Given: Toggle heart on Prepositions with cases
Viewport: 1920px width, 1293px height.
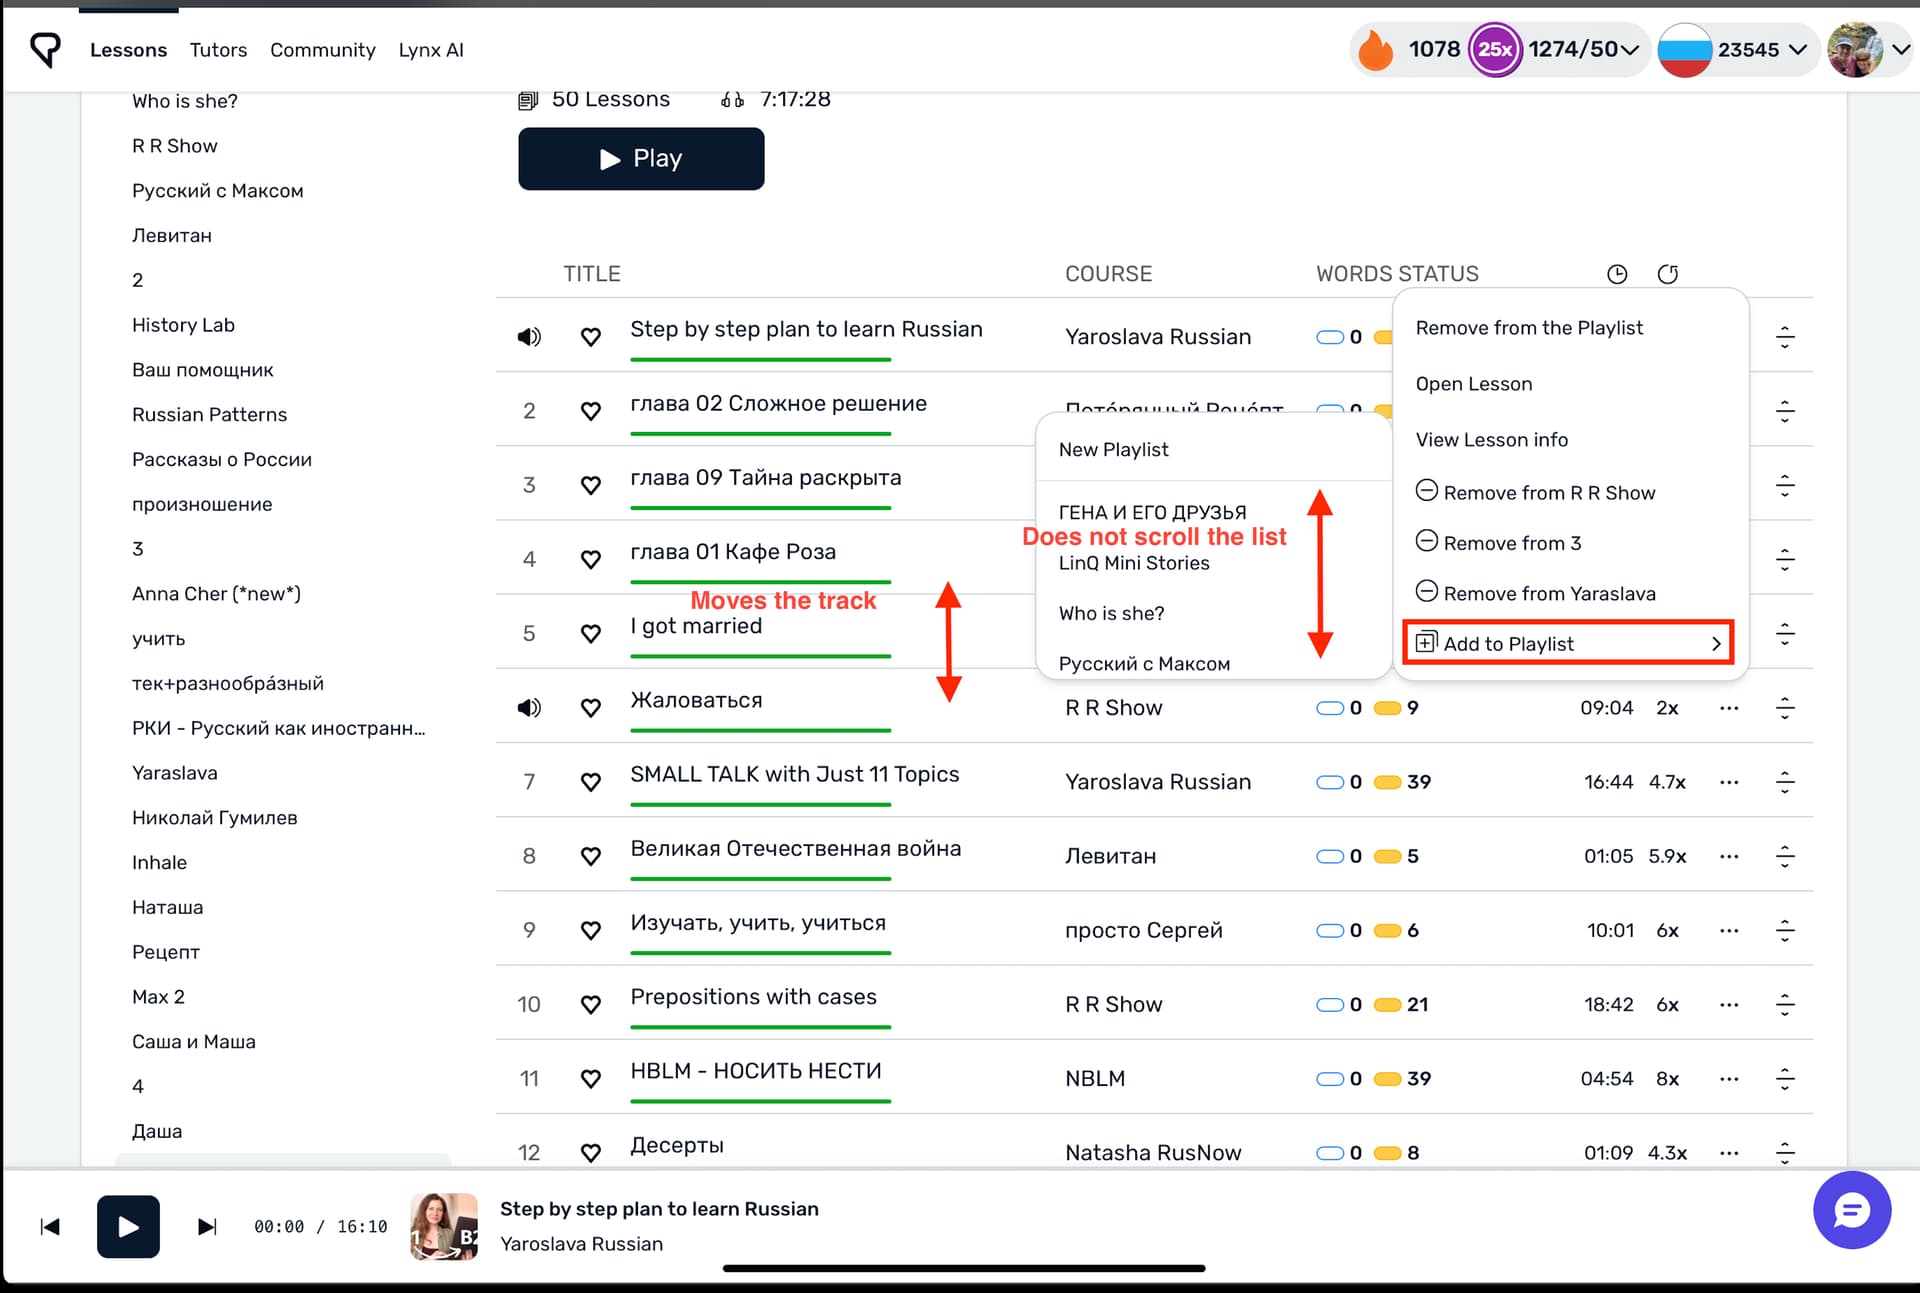Looking at the screenshot, I should [591, 1005].
